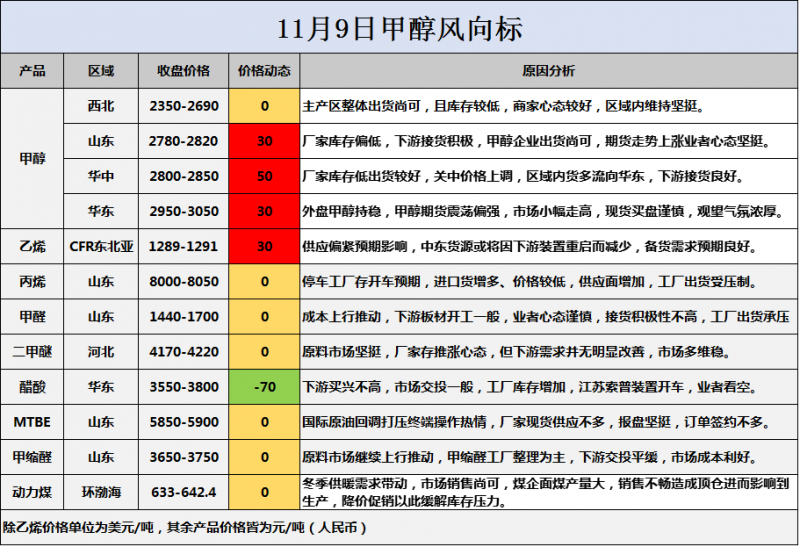Select the "MTBE" product cell
Viewport: 800px width, 547px height.
(32, 422)
